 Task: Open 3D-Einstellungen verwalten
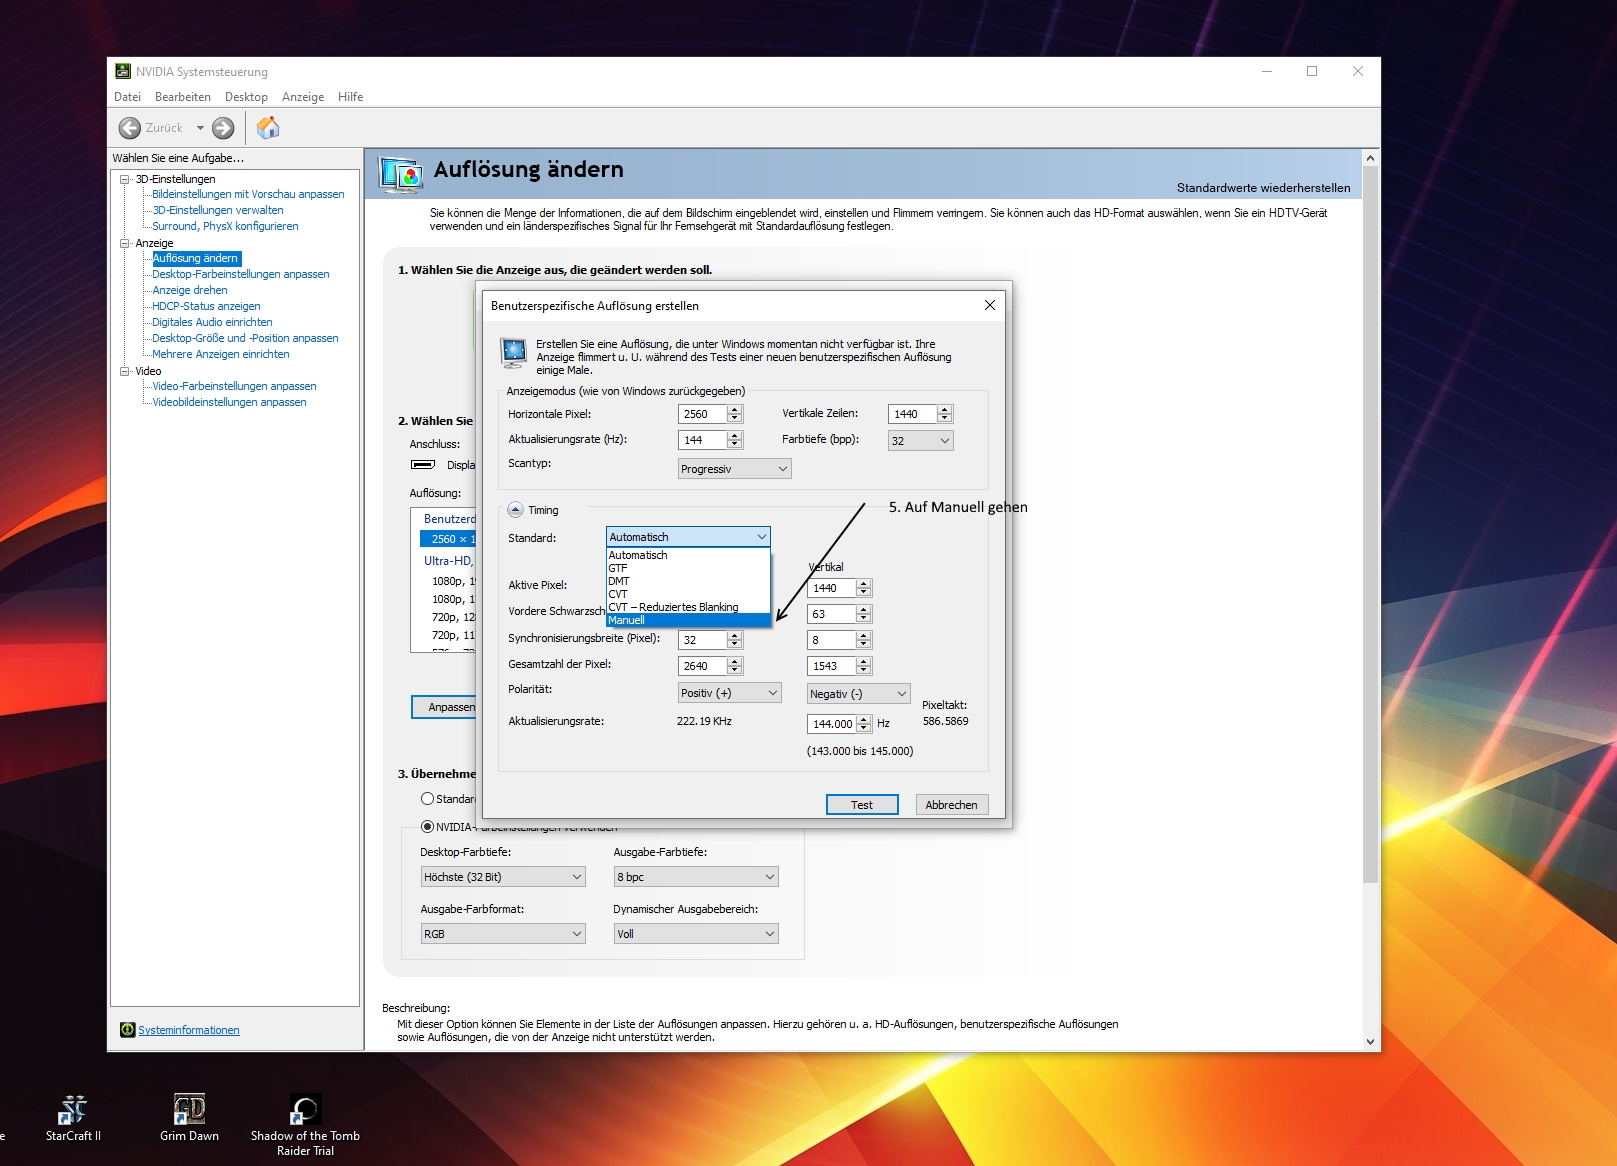(218, 210)
